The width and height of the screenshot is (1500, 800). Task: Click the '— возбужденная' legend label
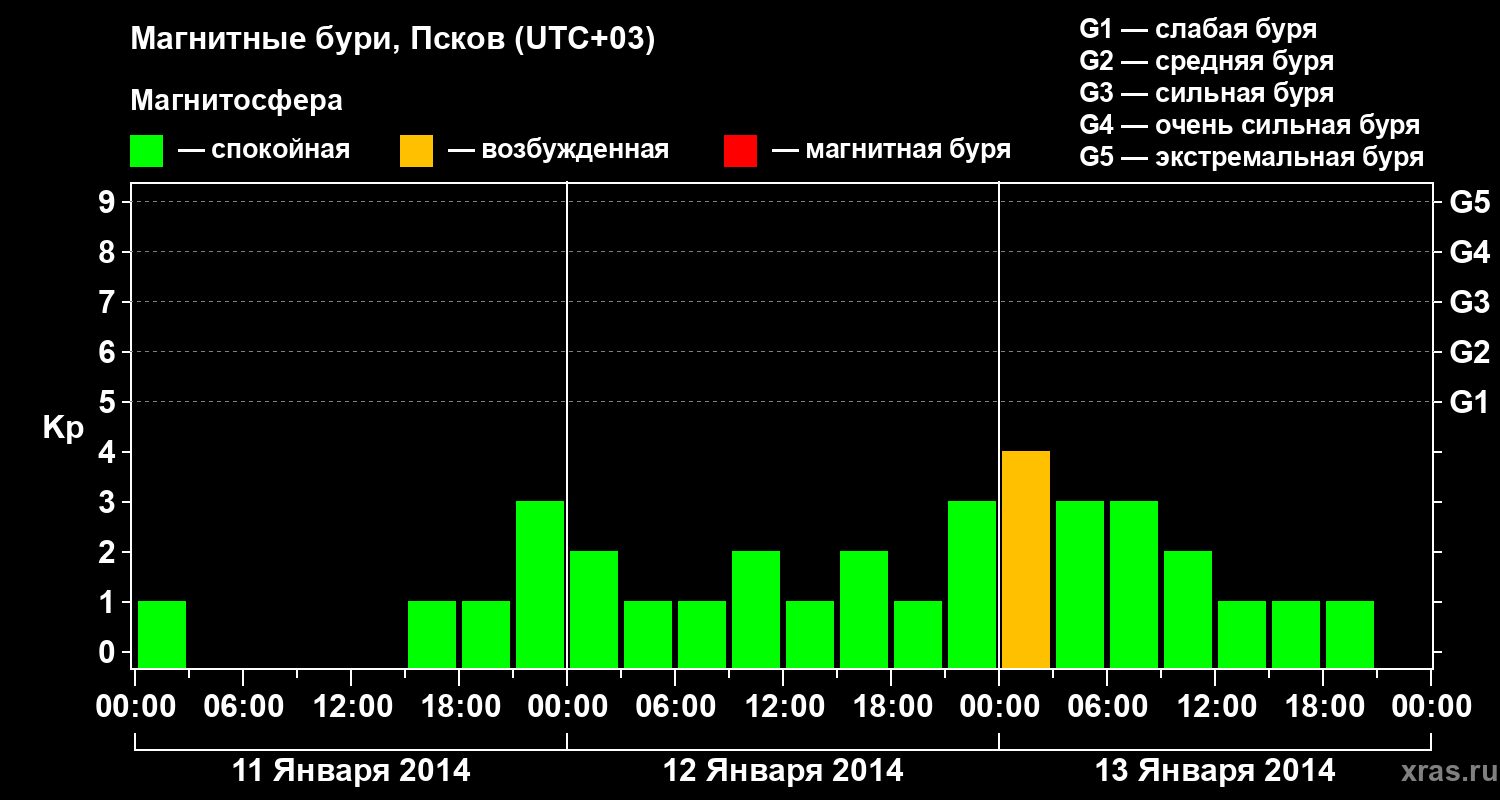pyautogui.click(x=558, y=150)
